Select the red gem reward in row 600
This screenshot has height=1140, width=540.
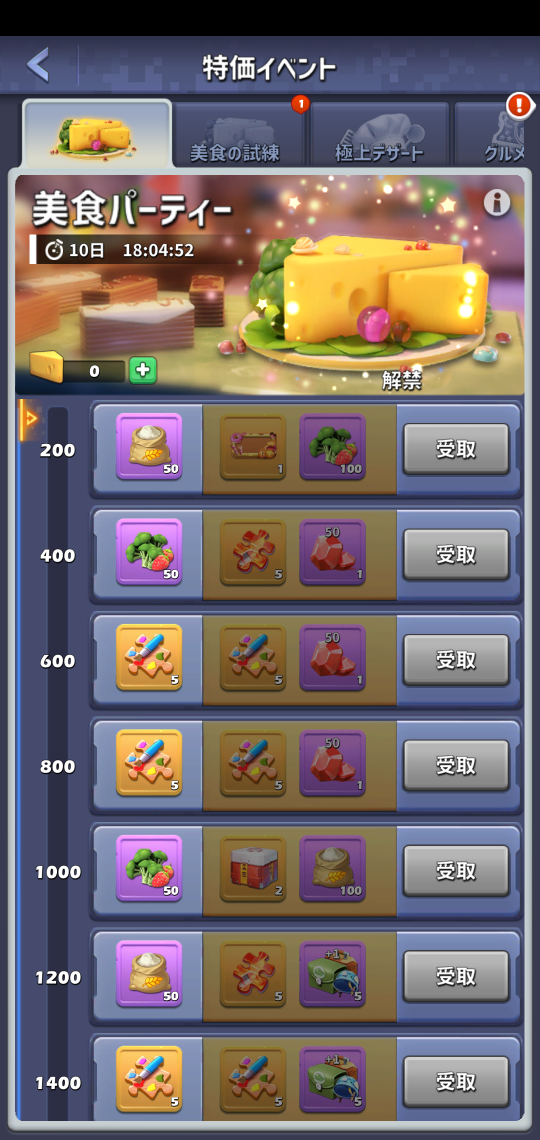point(332,657)
